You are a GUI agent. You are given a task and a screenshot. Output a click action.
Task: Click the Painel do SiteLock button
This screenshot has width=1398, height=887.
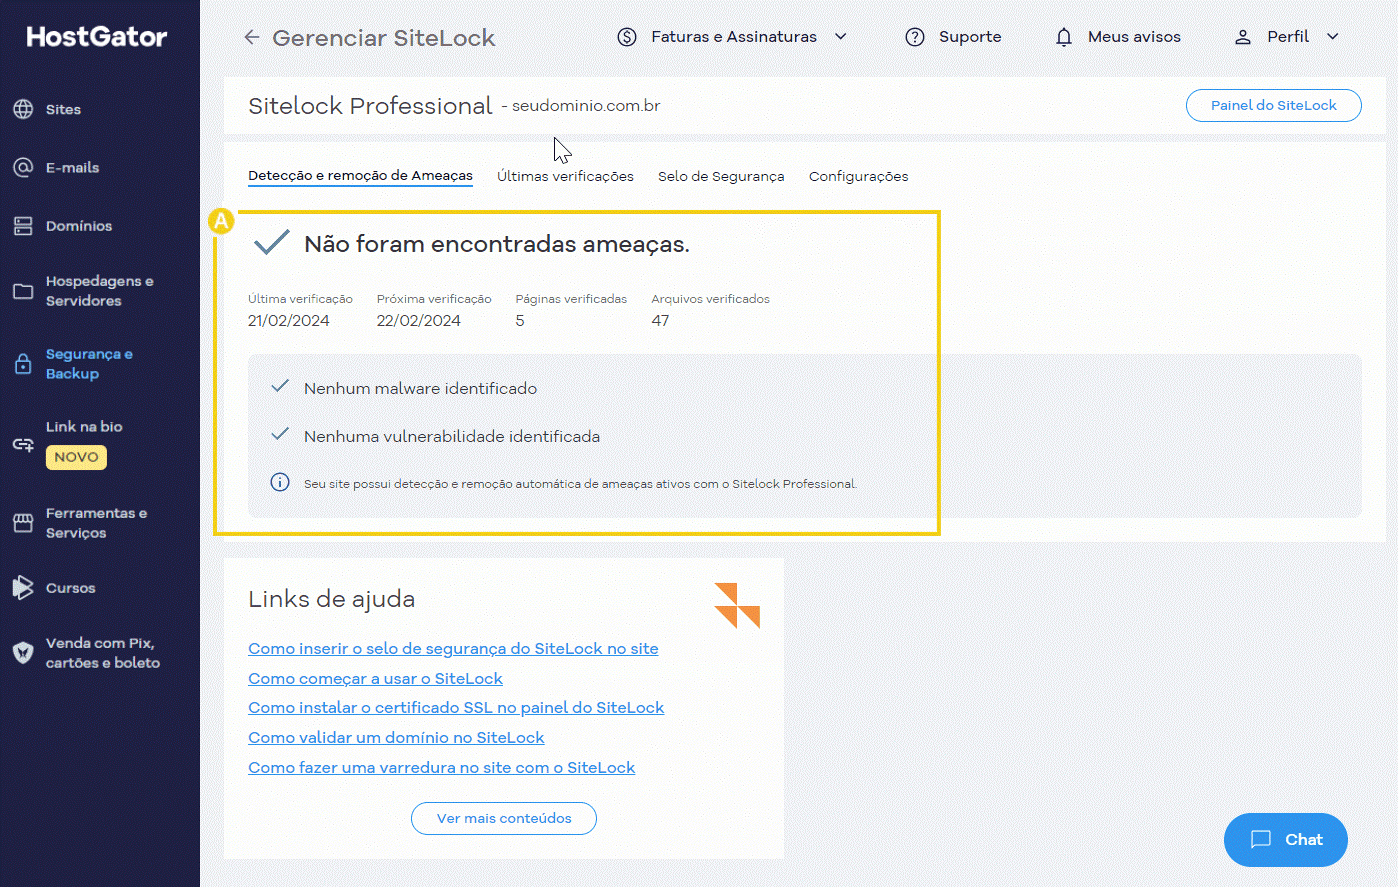(1273, 105)
